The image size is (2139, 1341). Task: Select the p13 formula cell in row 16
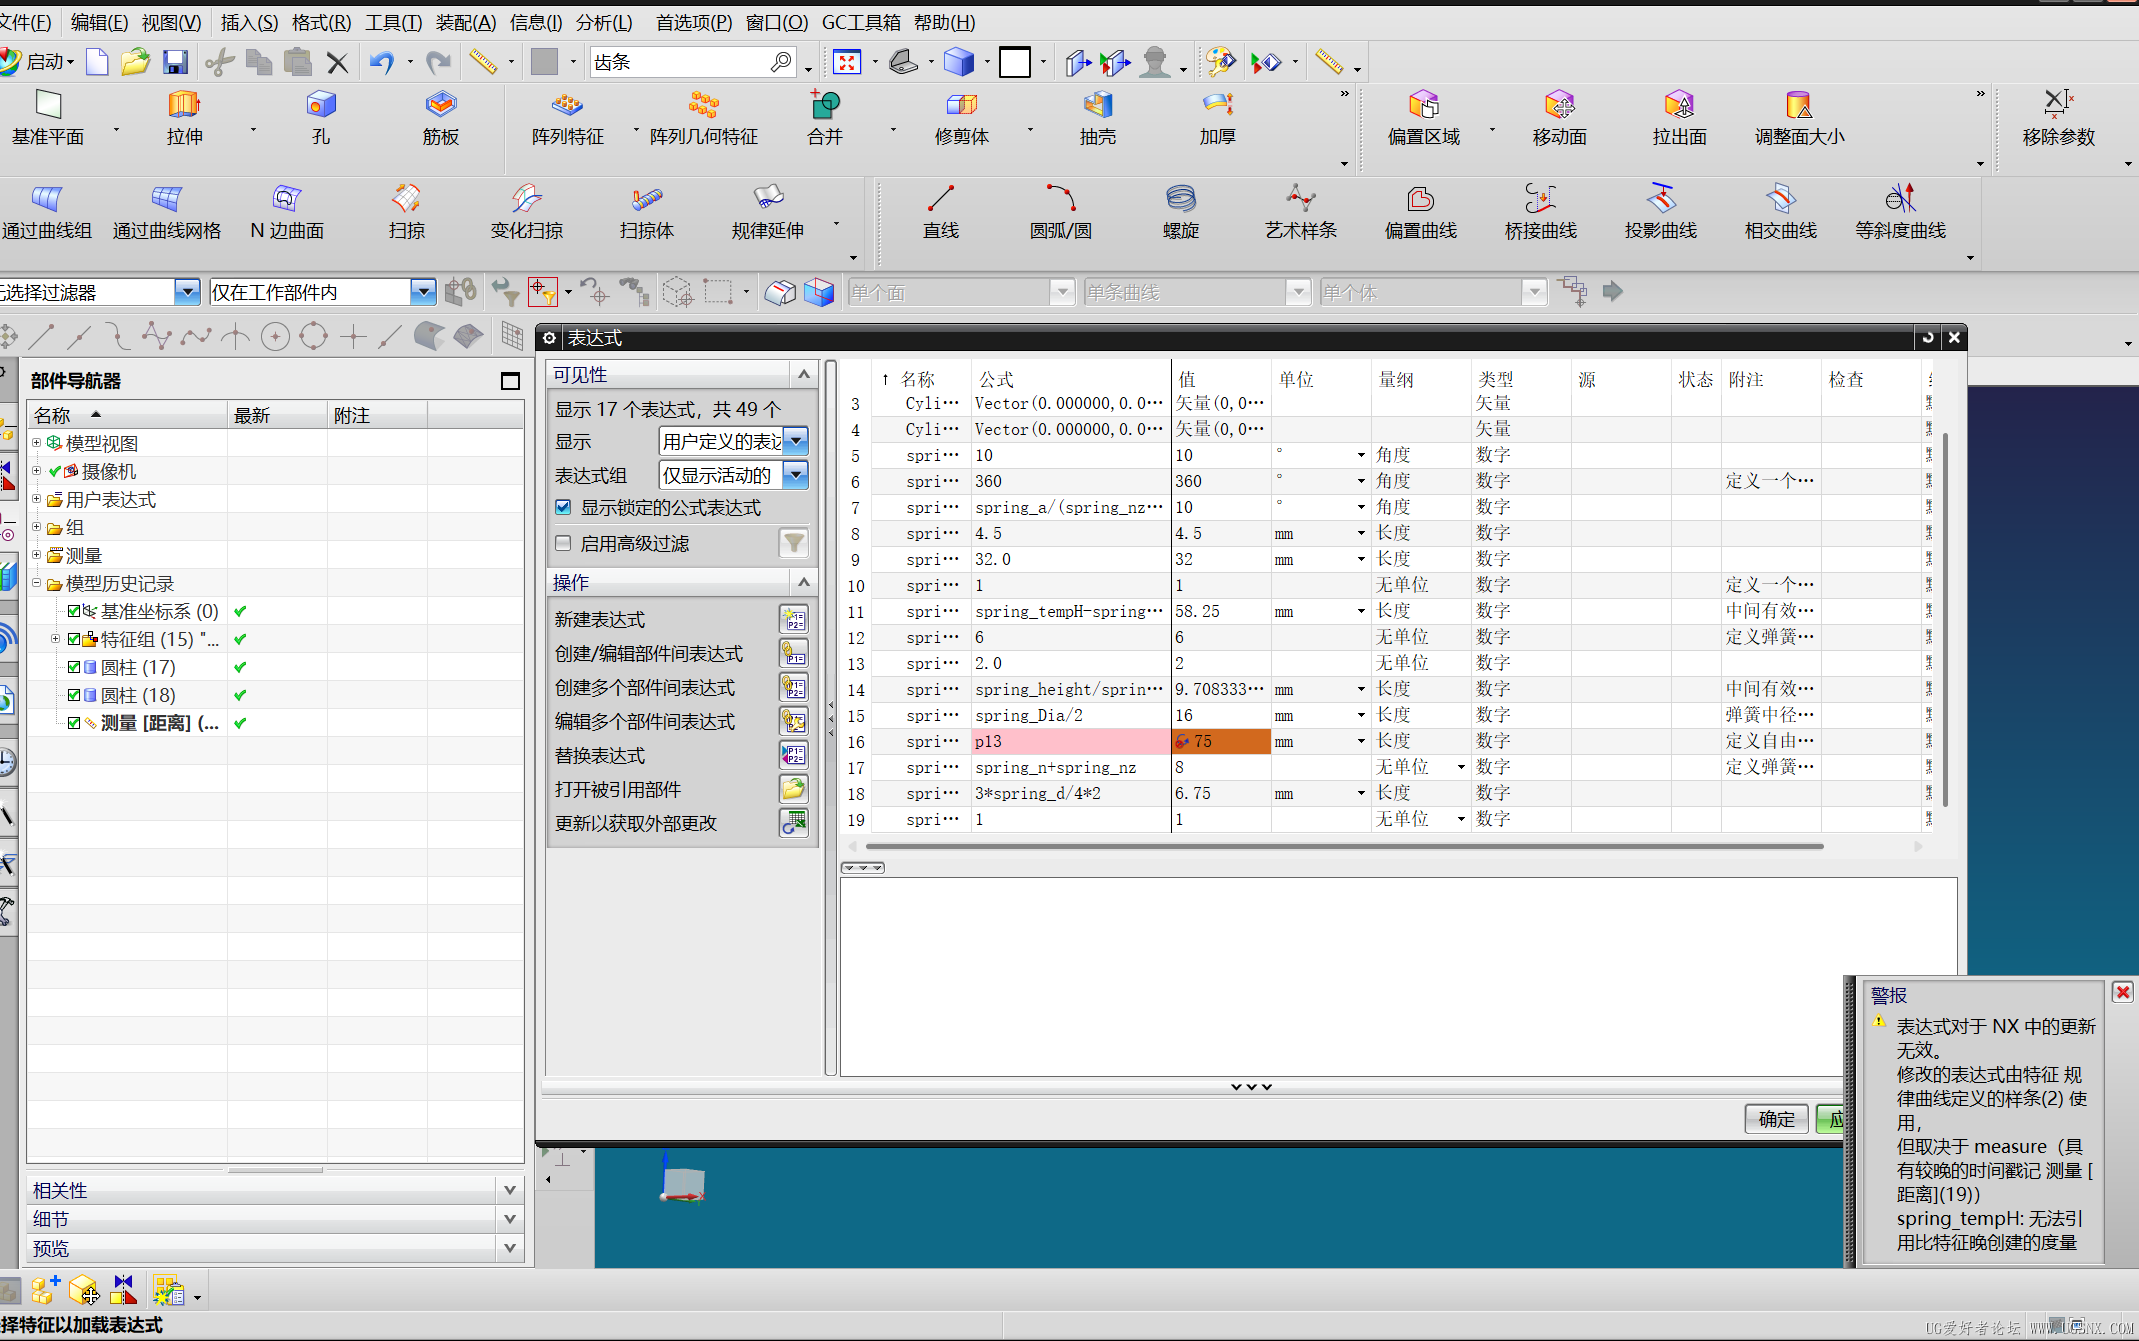click(1070, 741)
